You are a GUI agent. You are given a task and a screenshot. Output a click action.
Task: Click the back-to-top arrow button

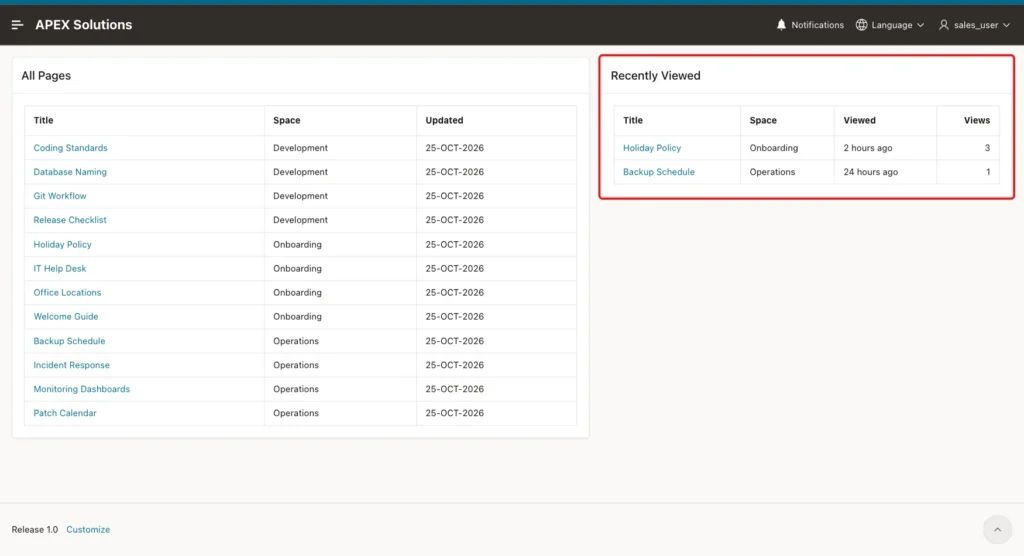tap(997, 530)
